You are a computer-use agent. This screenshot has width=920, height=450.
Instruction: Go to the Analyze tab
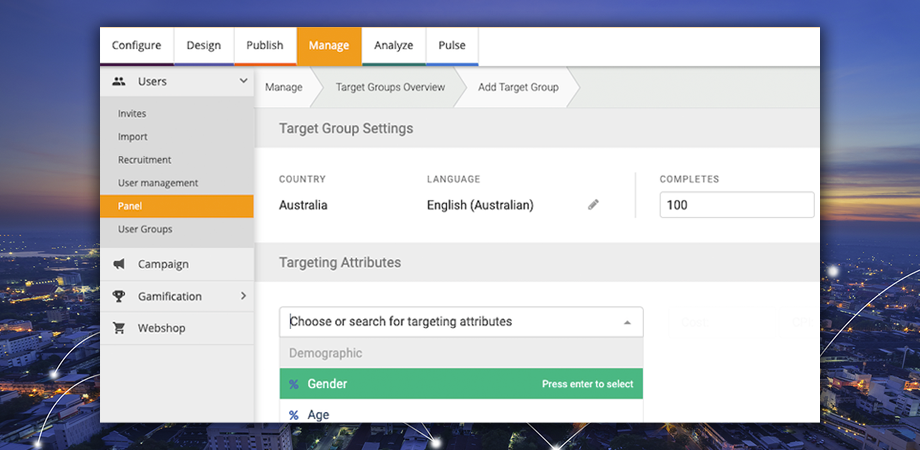tap(394, 46)
